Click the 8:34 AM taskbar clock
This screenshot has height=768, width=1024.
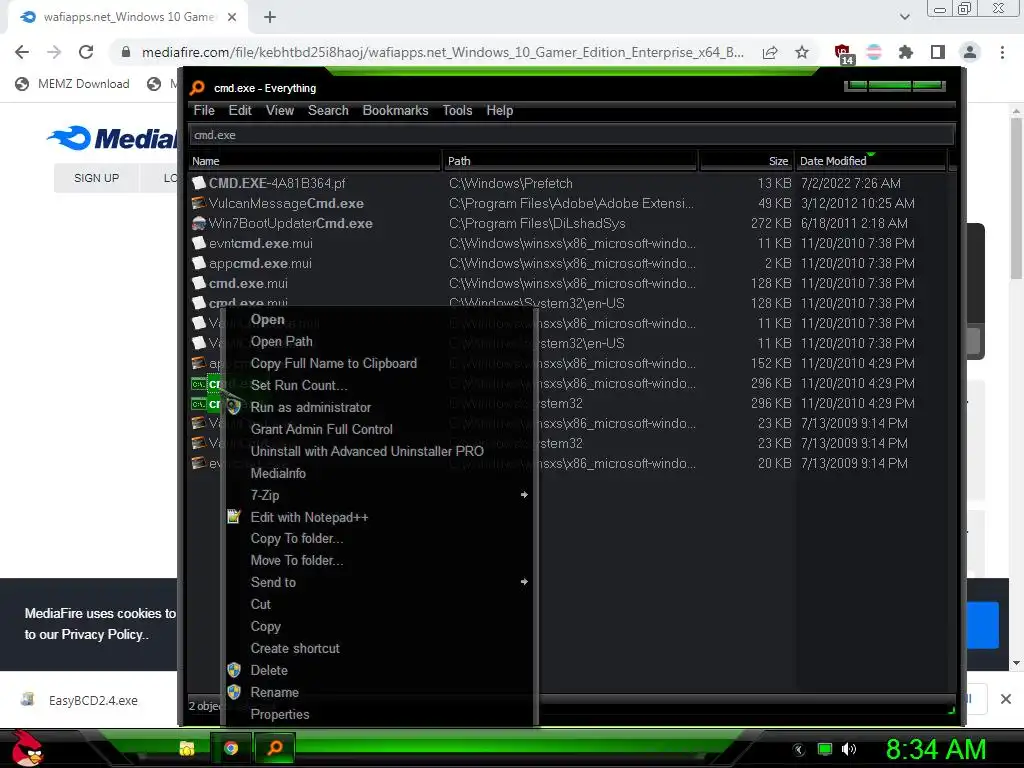pos(935,749)
